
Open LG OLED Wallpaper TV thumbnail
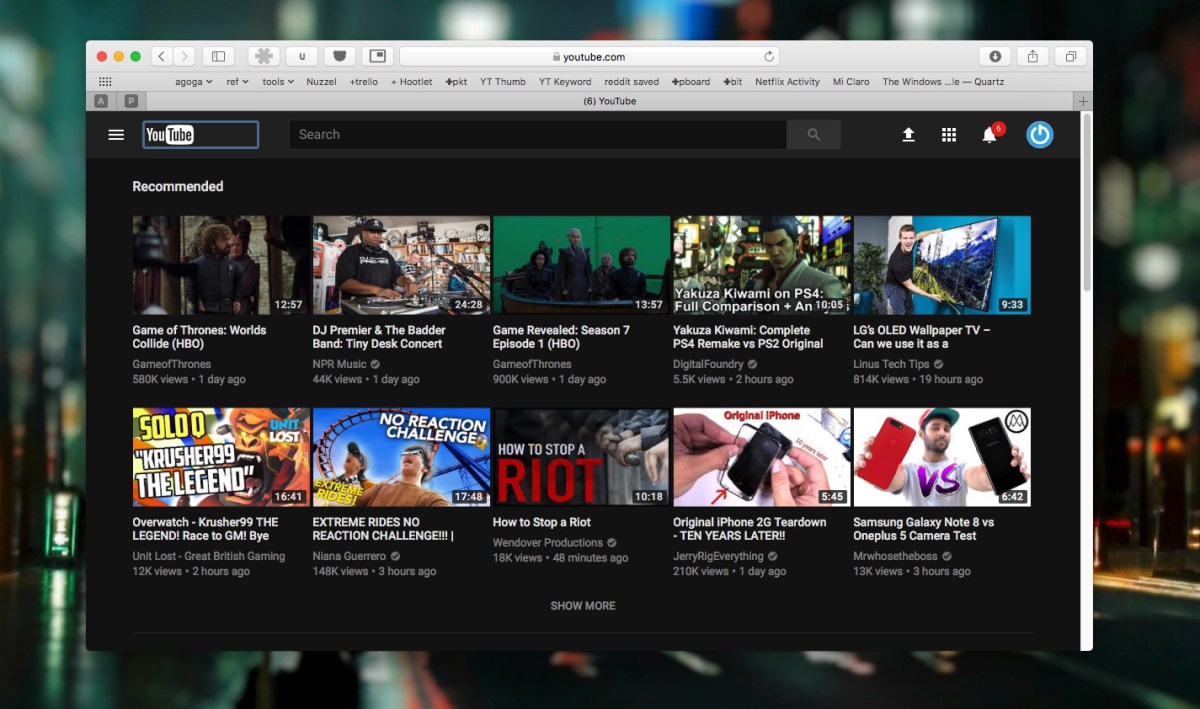(x=942, y=265)
